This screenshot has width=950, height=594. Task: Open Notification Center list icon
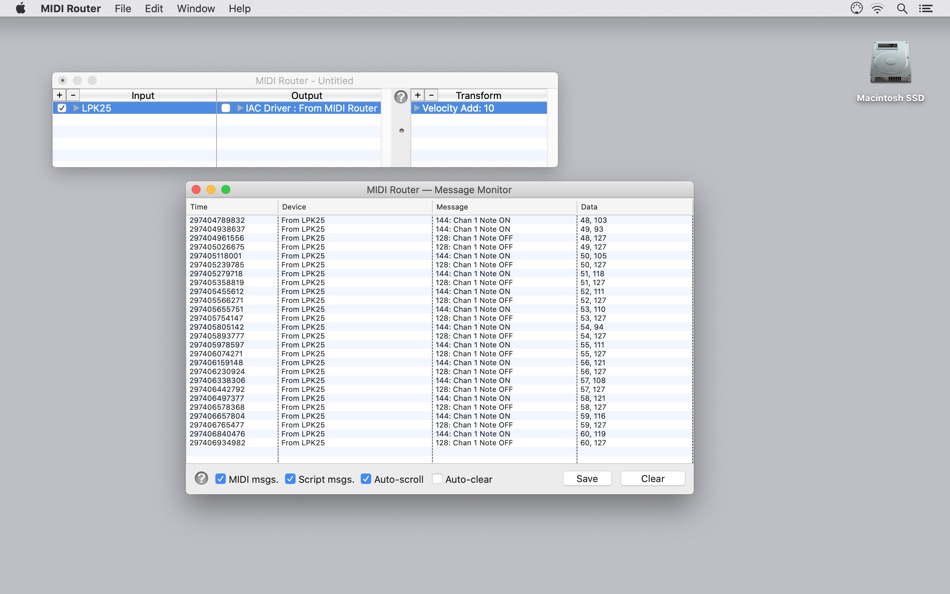[926, 8]
